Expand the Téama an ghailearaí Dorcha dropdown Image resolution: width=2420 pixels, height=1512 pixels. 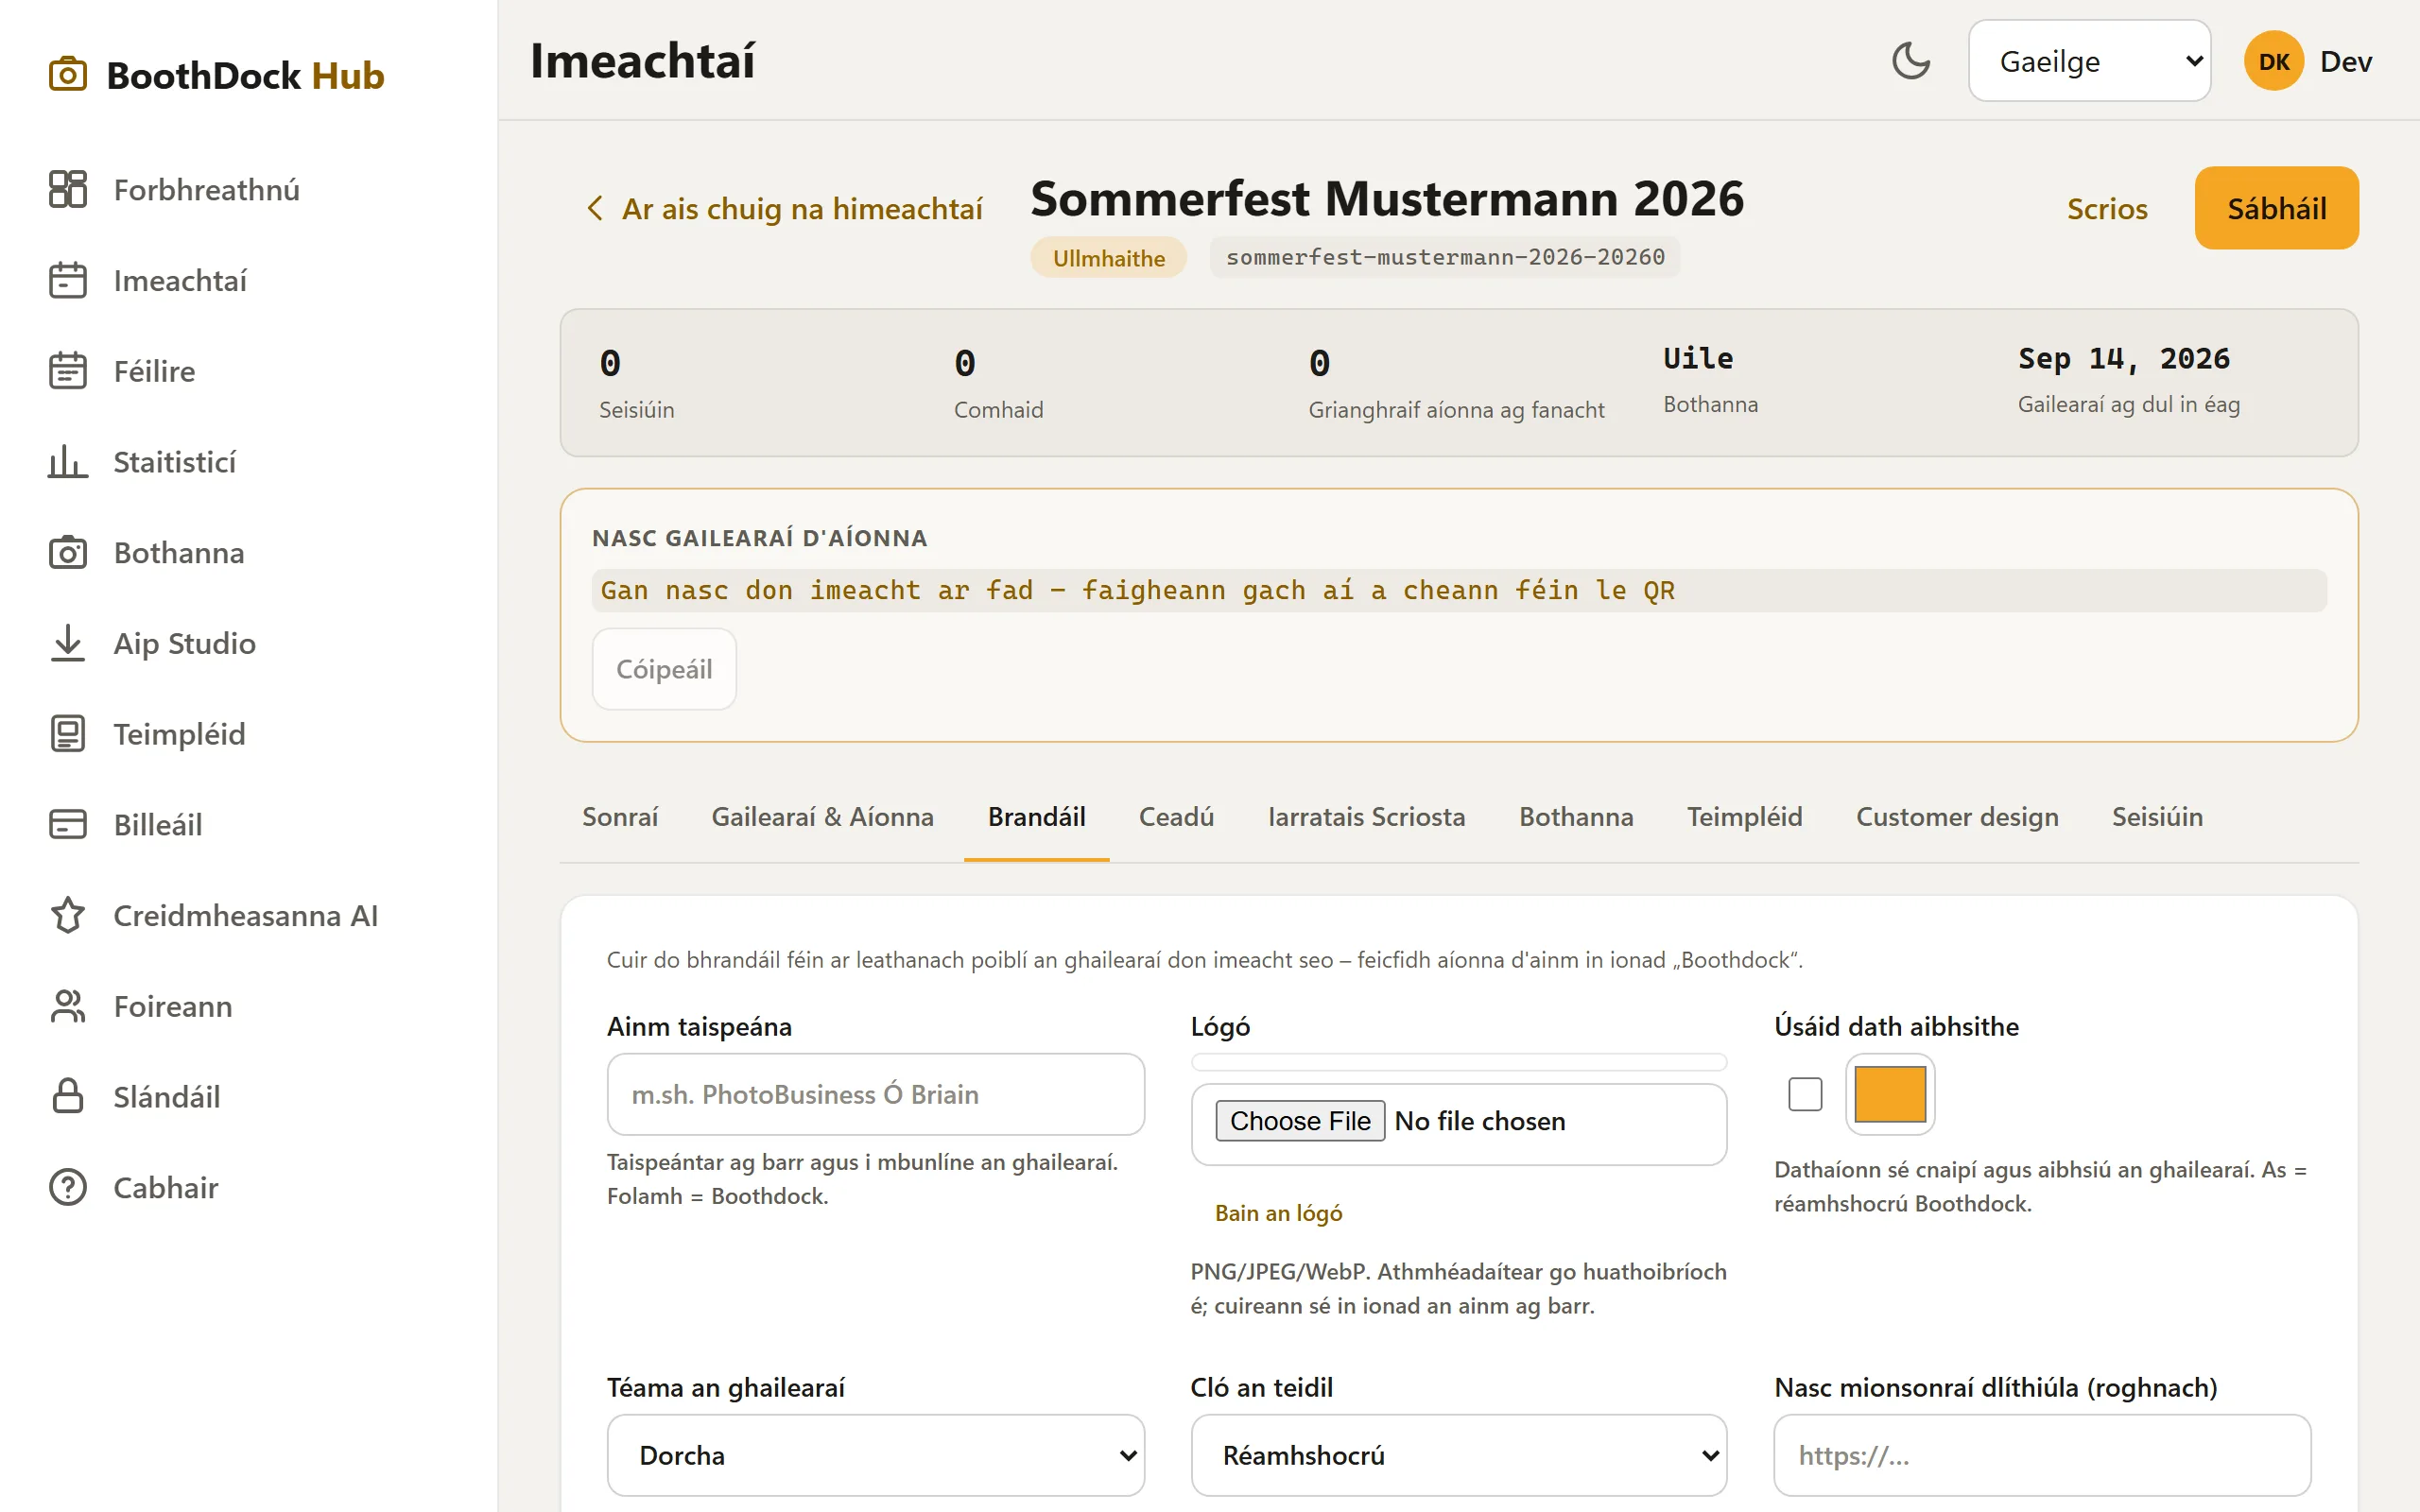[875, 1455]
